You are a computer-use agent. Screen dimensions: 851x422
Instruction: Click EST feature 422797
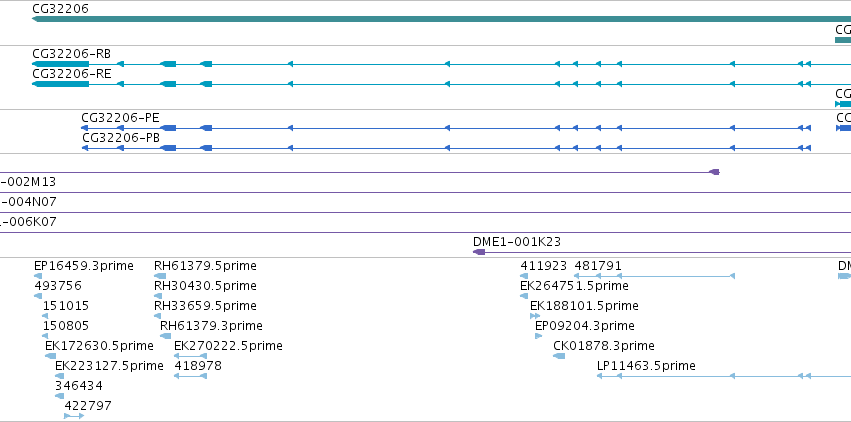(88, 406)
